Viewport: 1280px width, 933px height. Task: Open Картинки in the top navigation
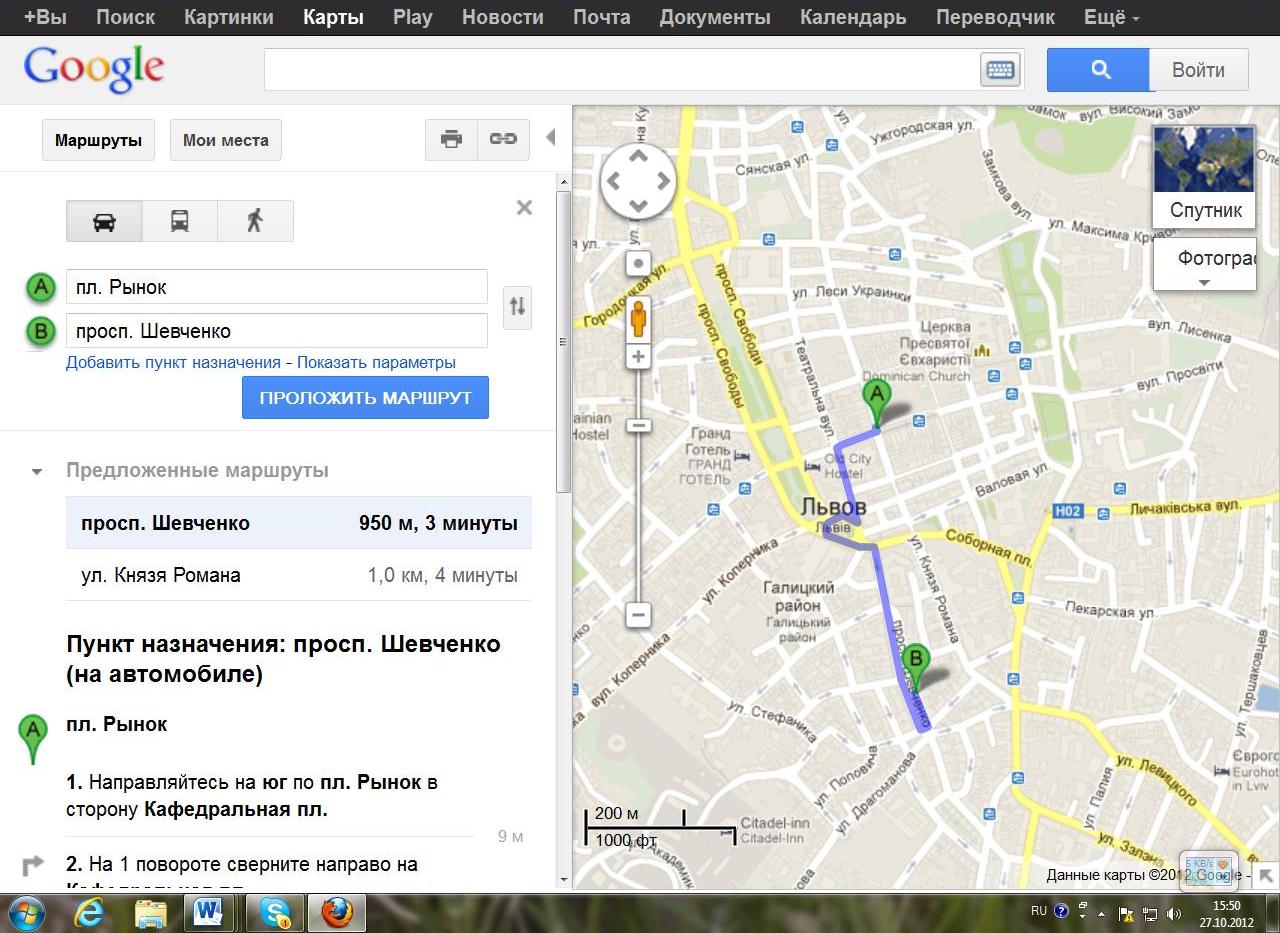[x=229, y=17]
